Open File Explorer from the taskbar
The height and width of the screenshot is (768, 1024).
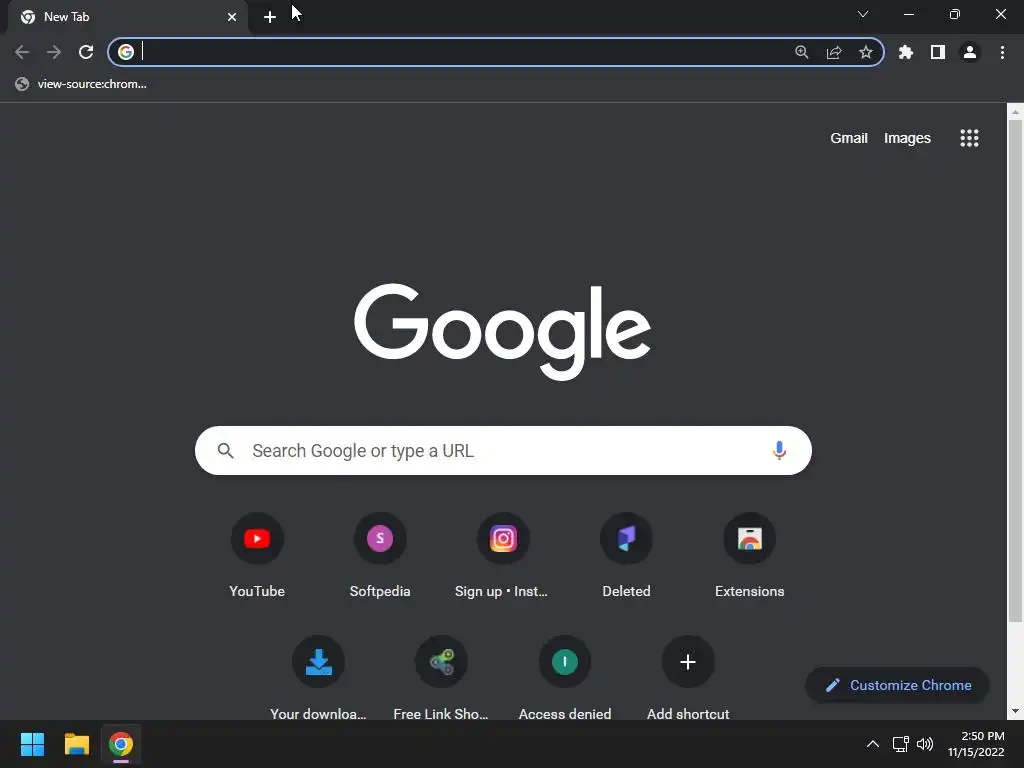pyautogui.click(x=76, y=744)
